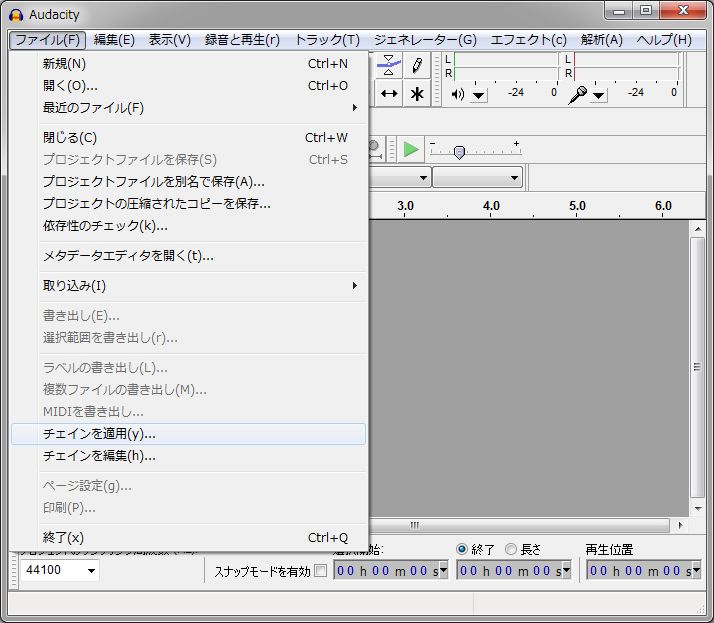The width and height of the screenshot is (714, 623).
Task: Open the 録音と再生(r) menu
Action: (x=242, y=40)
